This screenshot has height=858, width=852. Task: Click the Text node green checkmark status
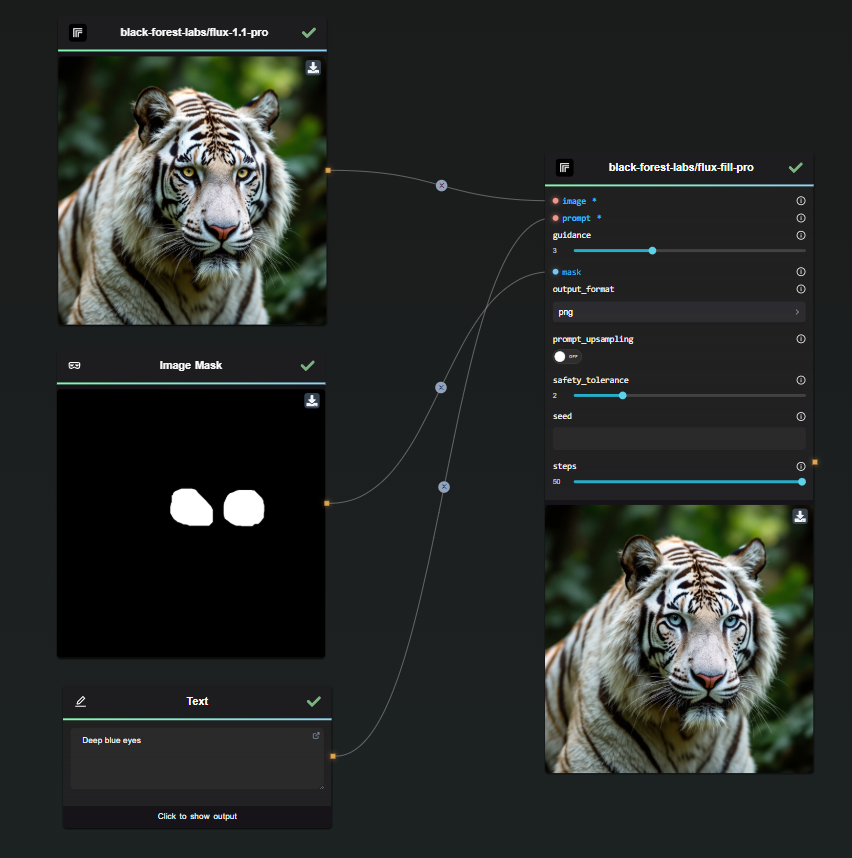(314, 702)
